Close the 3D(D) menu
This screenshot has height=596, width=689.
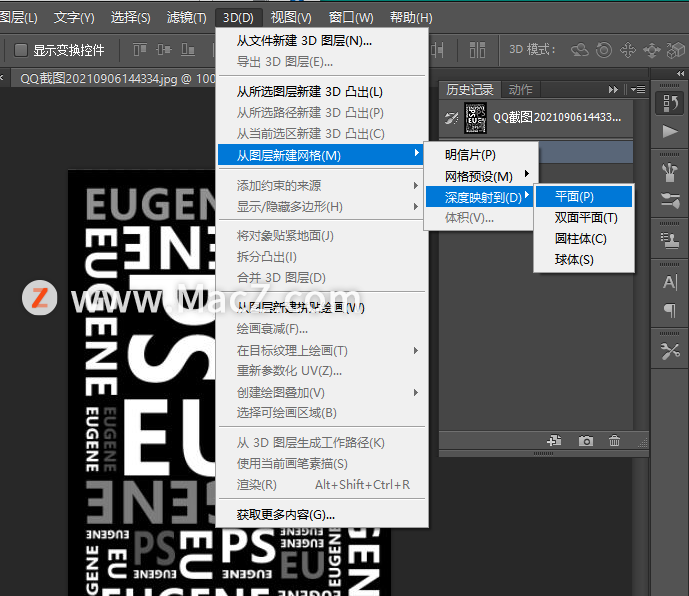coord(238,18)
